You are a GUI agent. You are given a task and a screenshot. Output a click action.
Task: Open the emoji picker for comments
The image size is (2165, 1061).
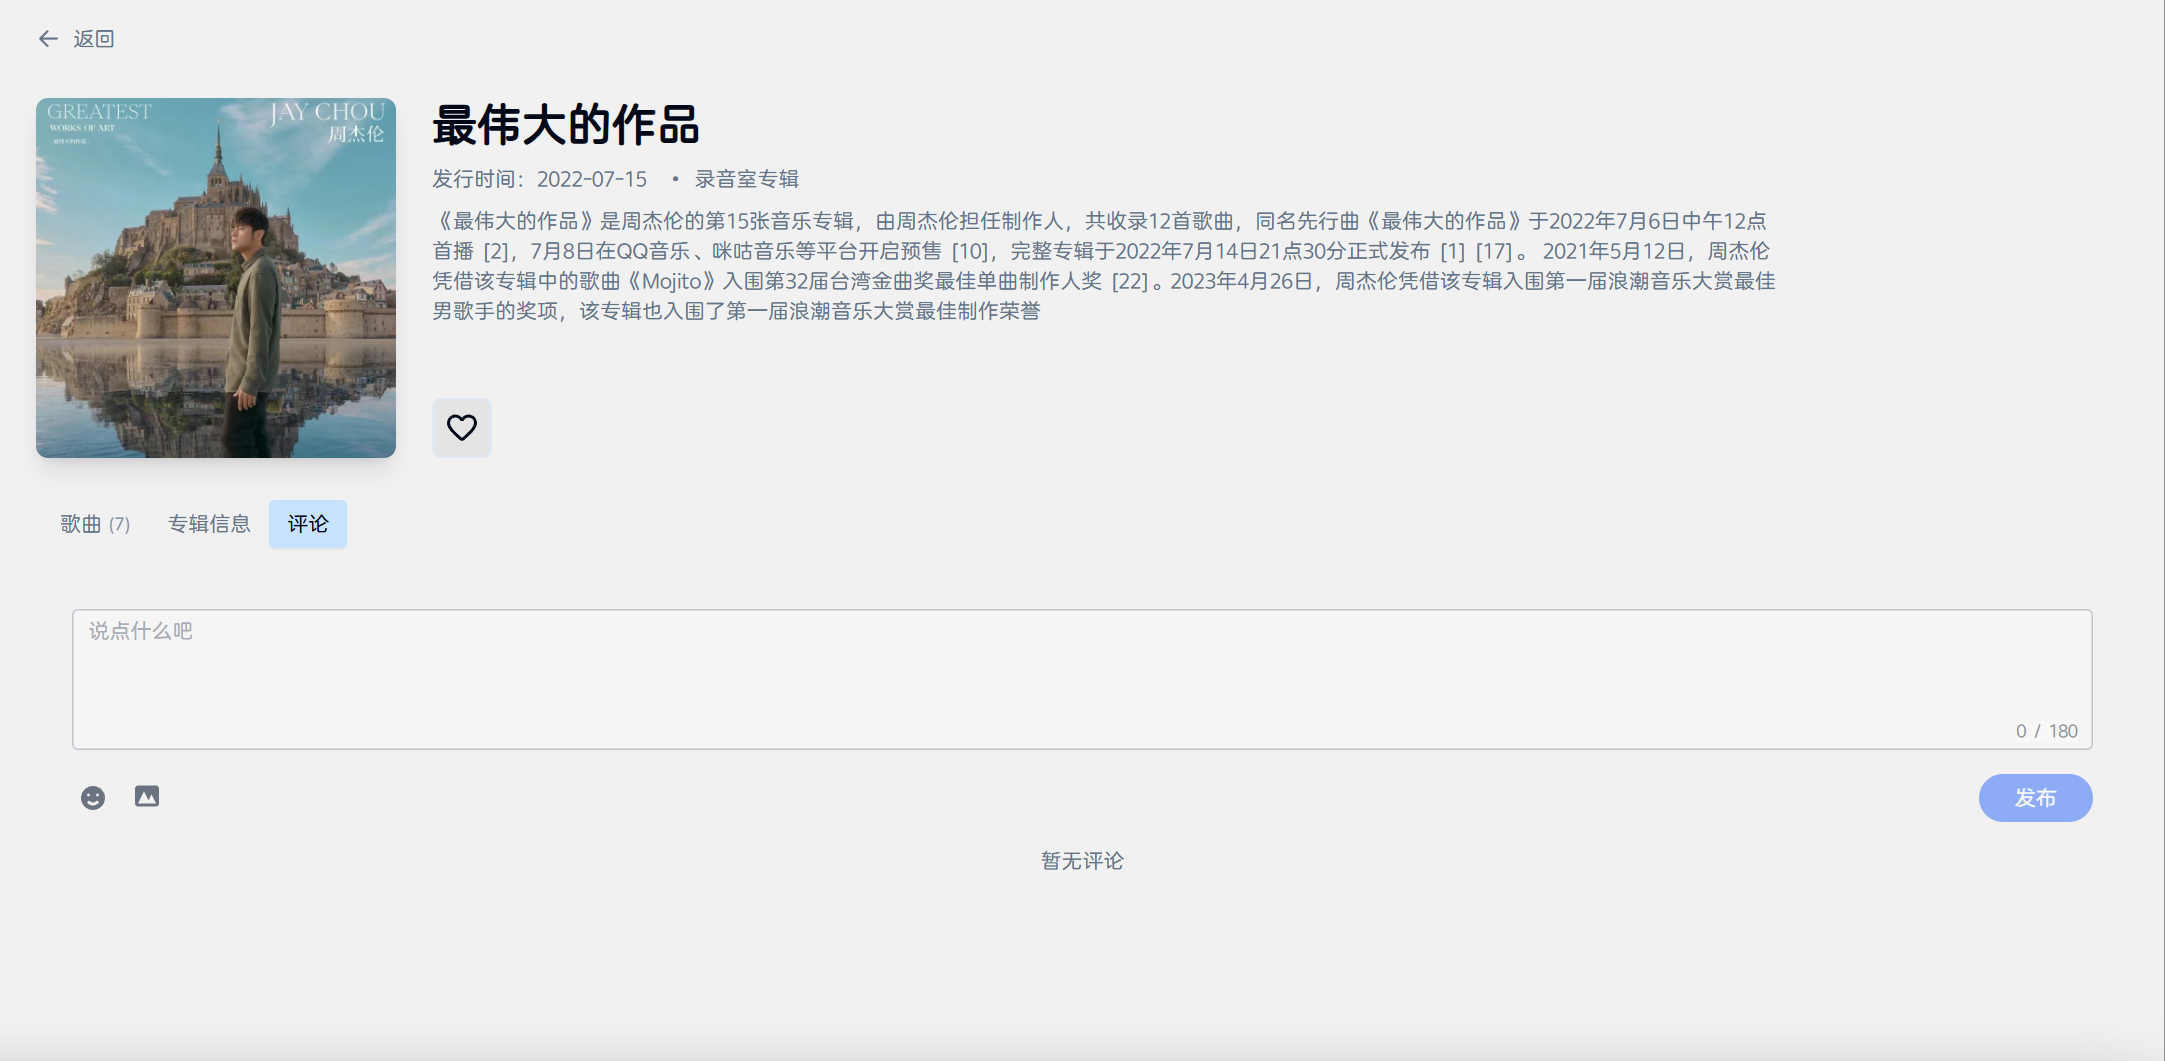coord(93,798)
